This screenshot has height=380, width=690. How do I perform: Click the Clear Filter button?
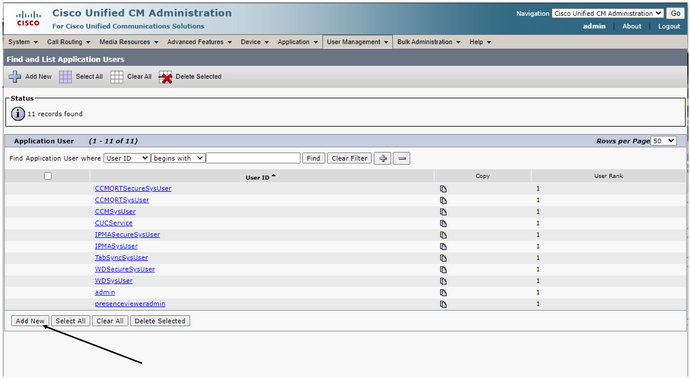point(349,158)
